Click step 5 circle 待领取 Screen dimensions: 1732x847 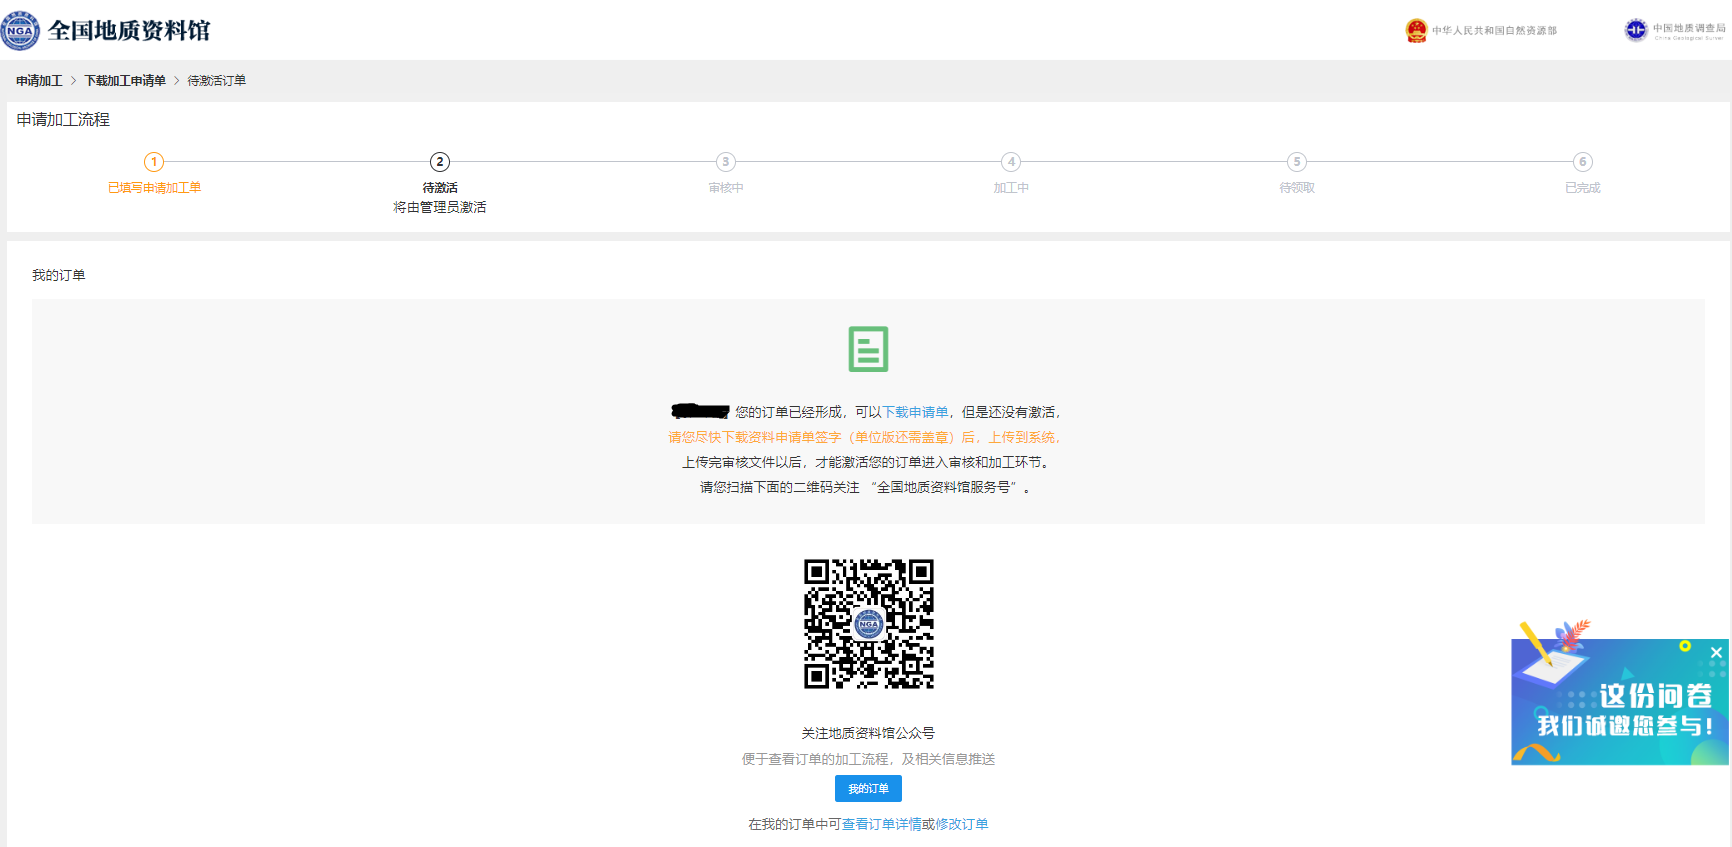pyautogui.click(x=1297, y=162)
